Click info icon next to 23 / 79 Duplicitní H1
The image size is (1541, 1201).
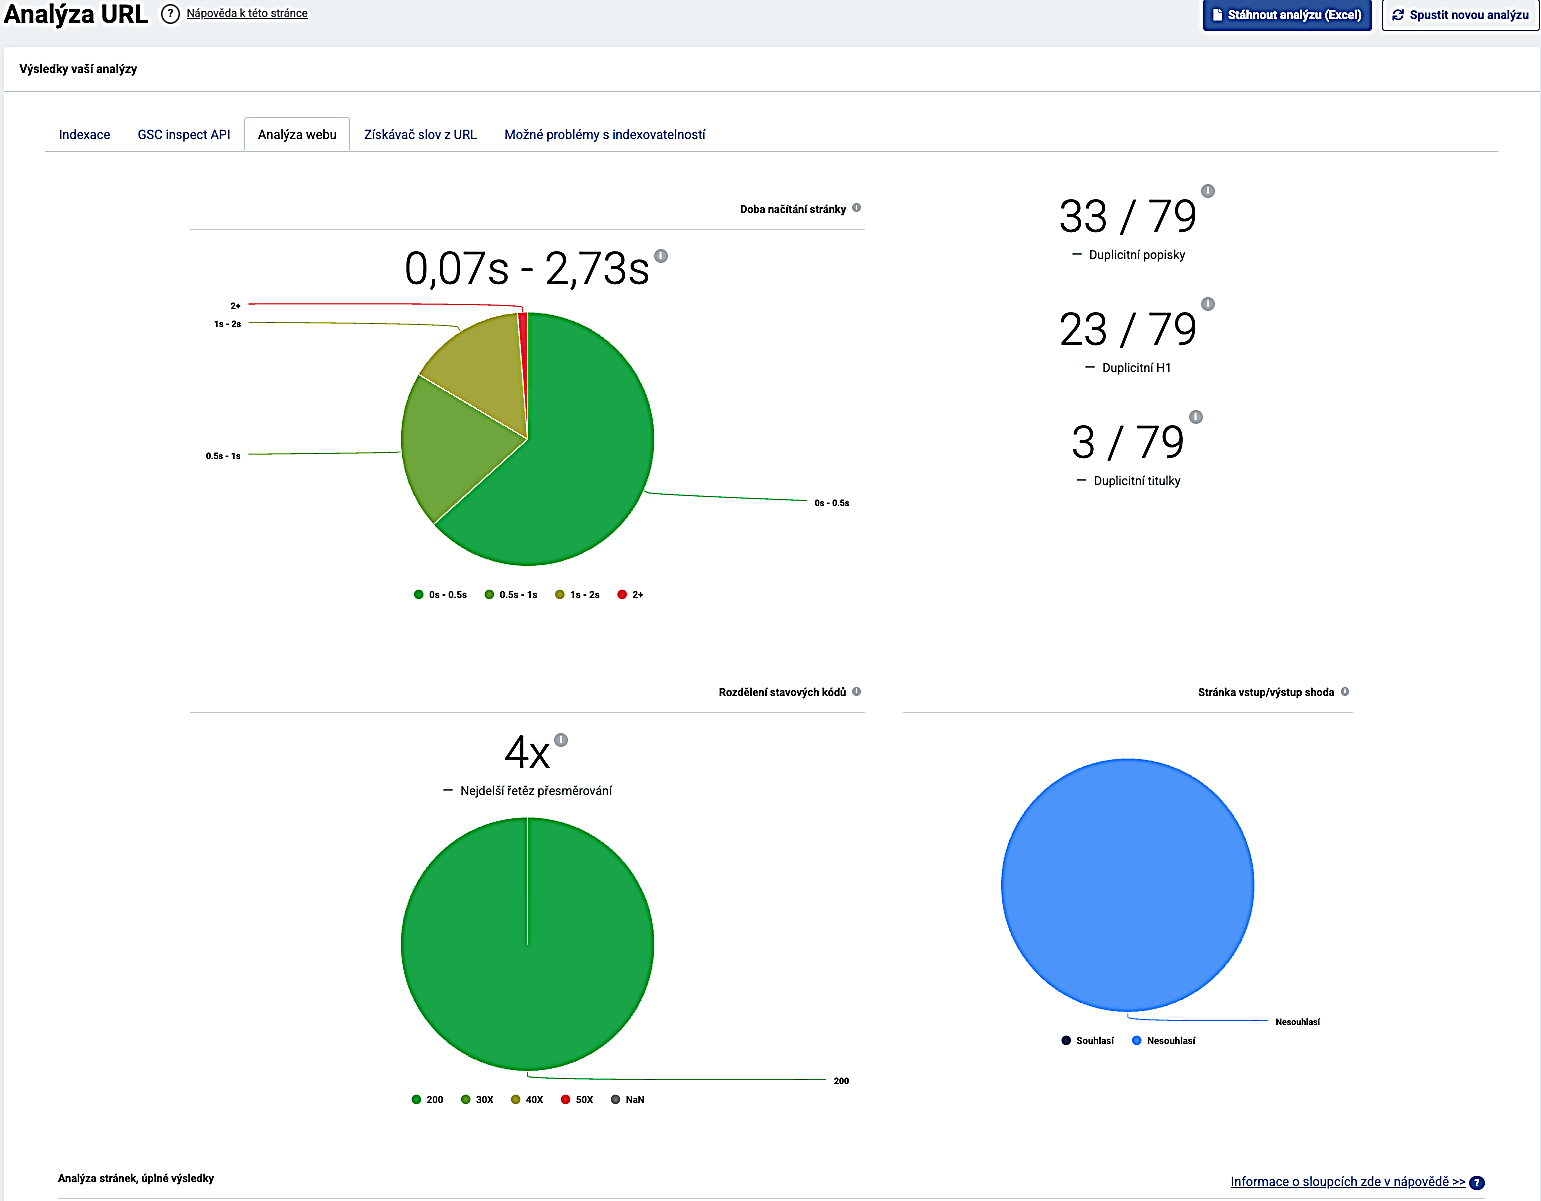[x=1208, y=304]
